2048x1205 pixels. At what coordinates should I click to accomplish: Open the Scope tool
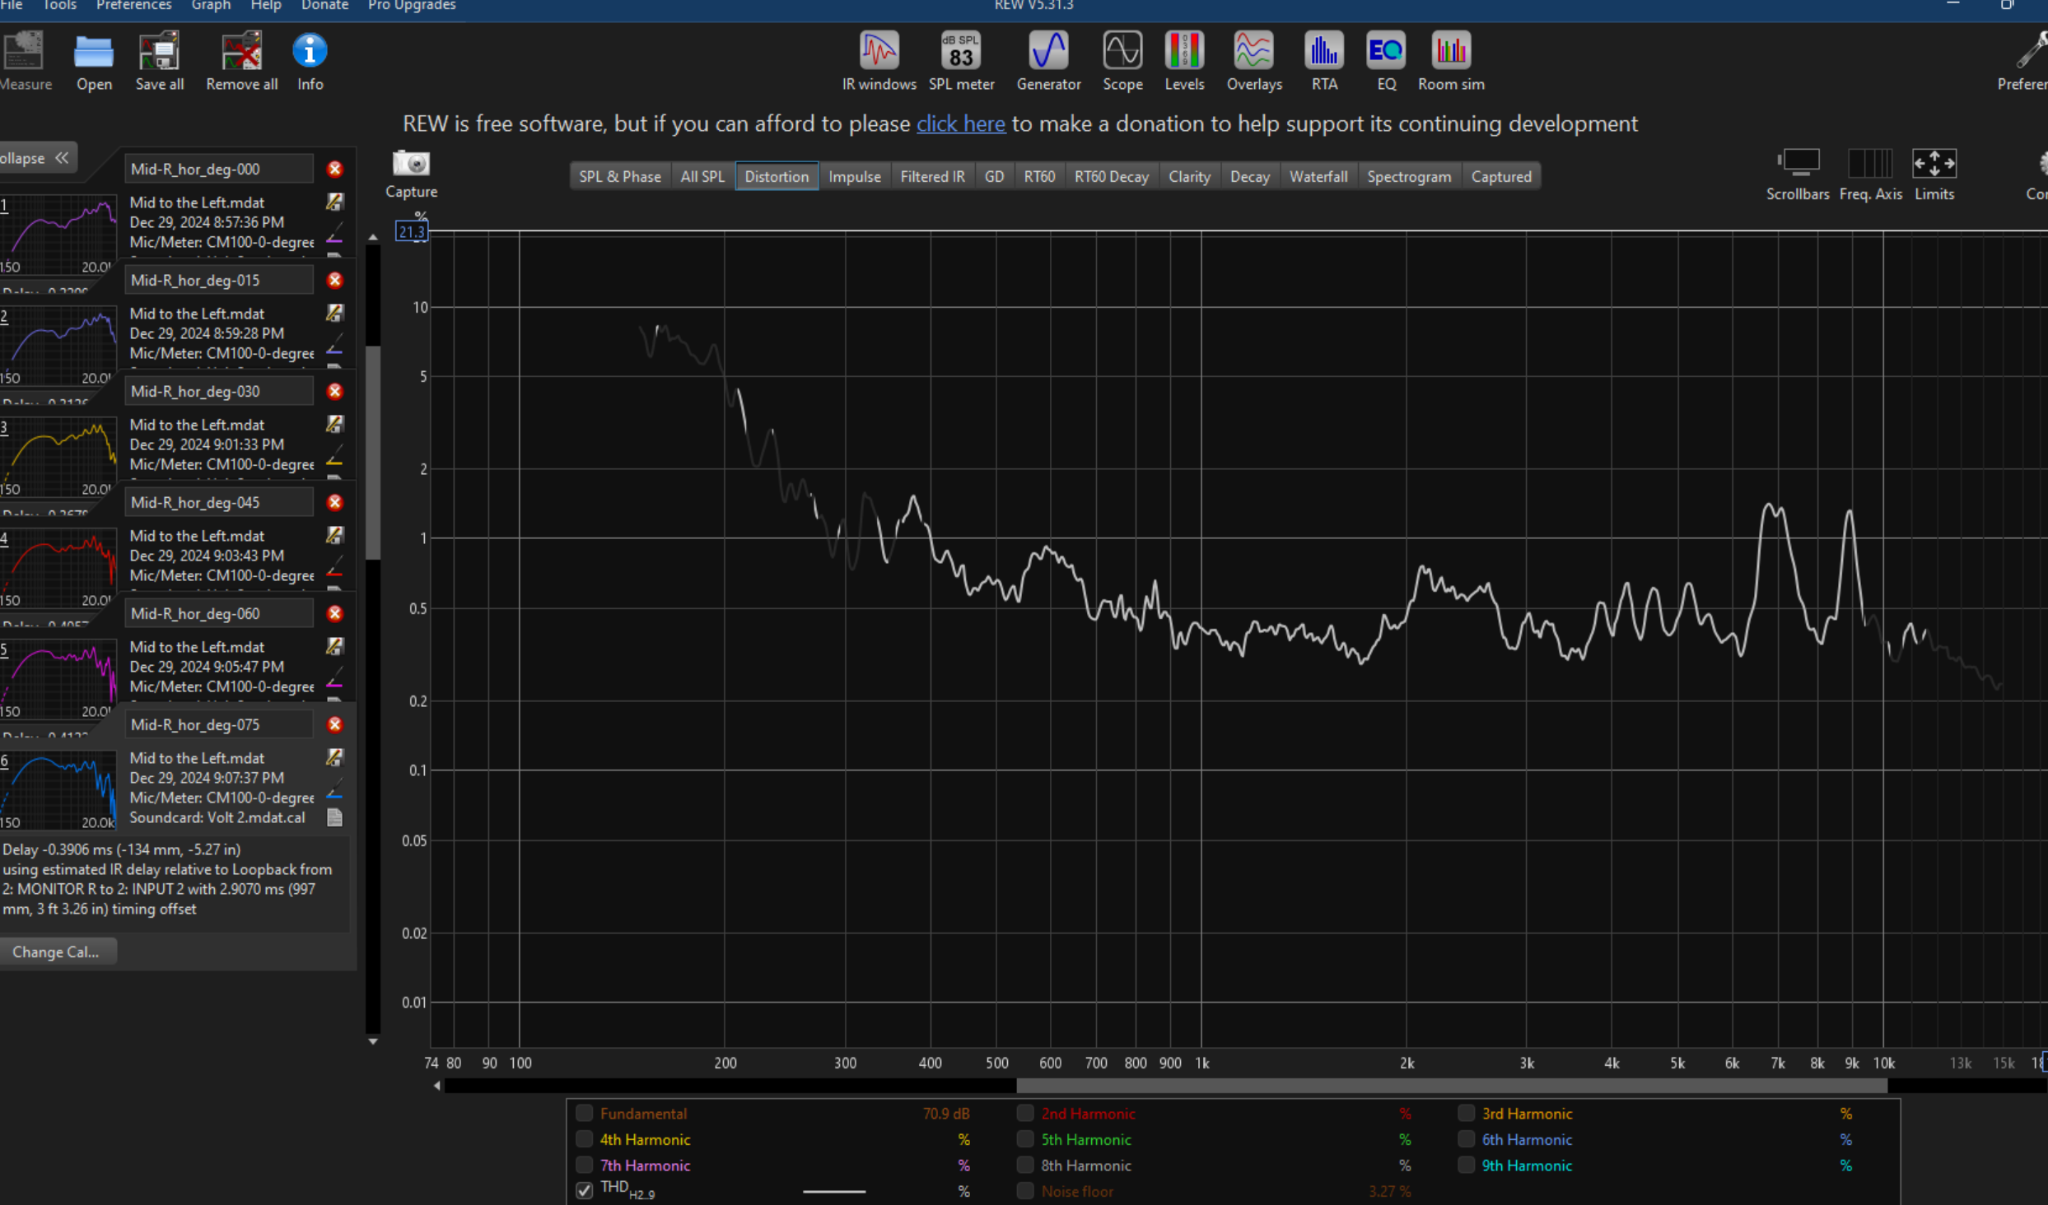pos(1122,61)
